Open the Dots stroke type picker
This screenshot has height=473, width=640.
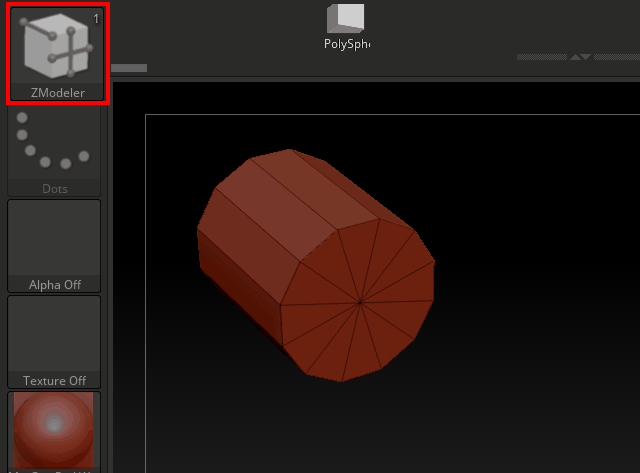(x=54, y=144)
